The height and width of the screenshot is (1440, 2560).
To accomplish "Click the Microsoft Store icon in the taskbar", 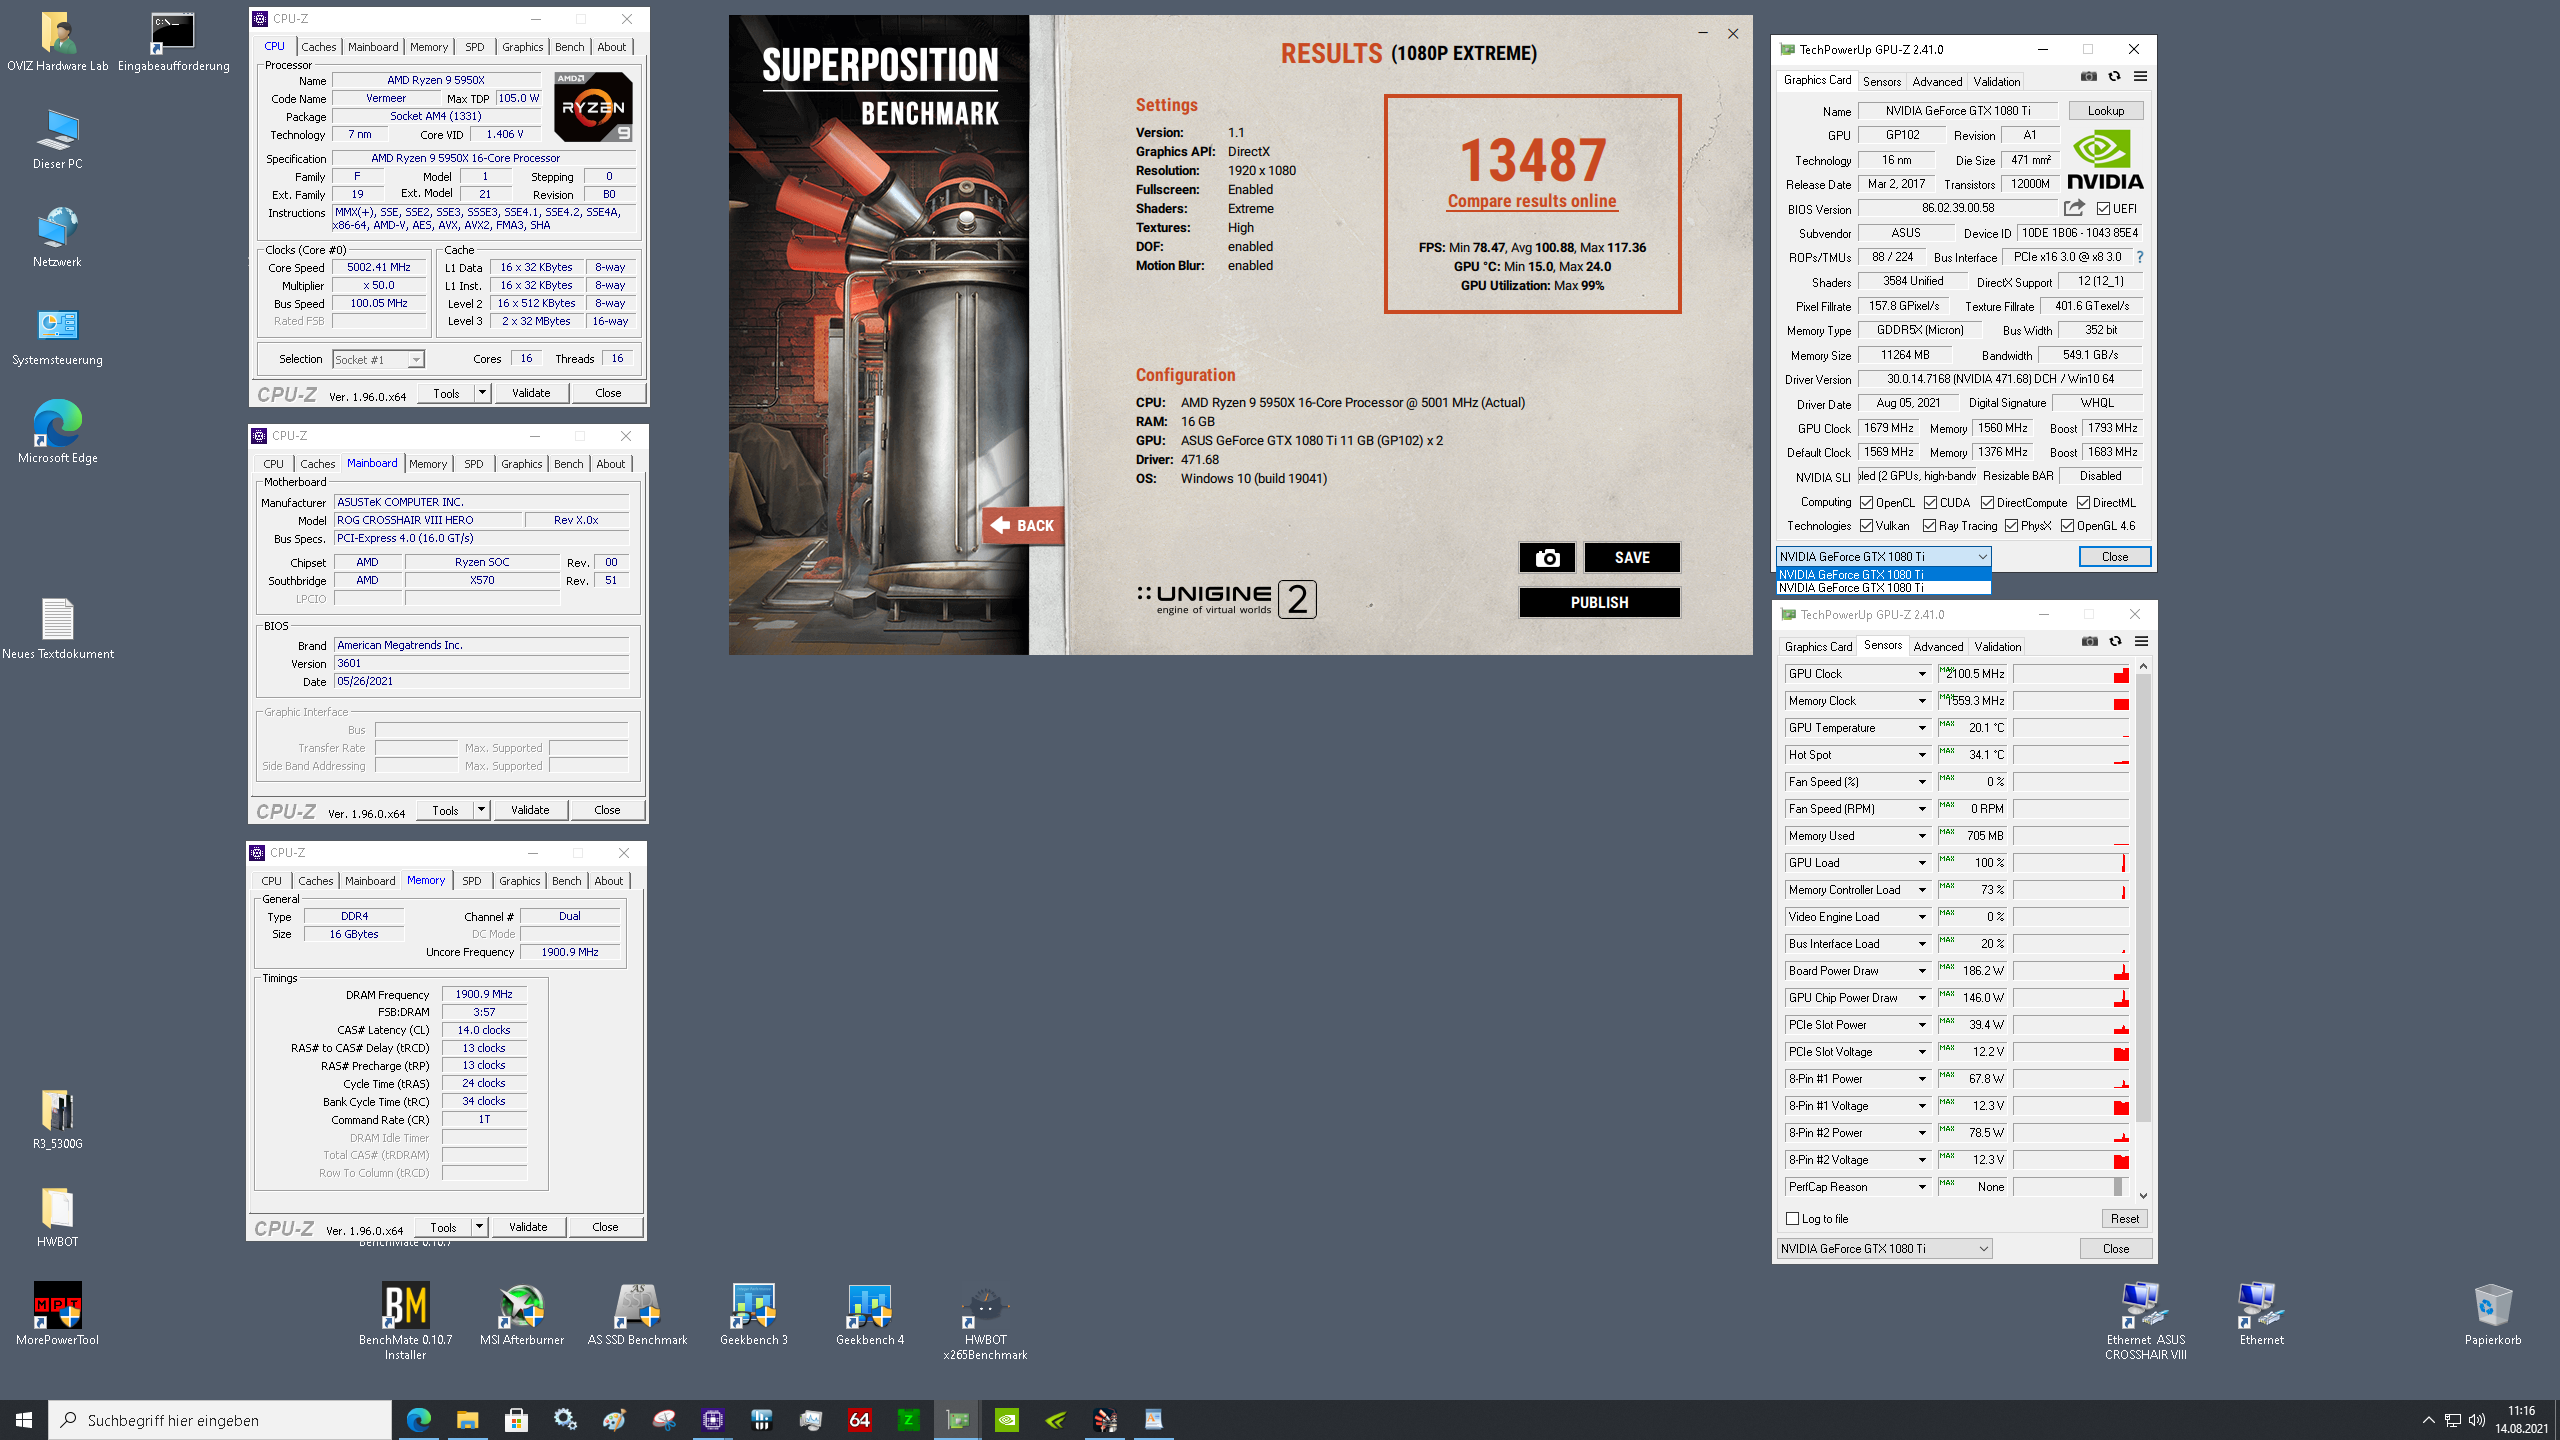I will 516,1419.
